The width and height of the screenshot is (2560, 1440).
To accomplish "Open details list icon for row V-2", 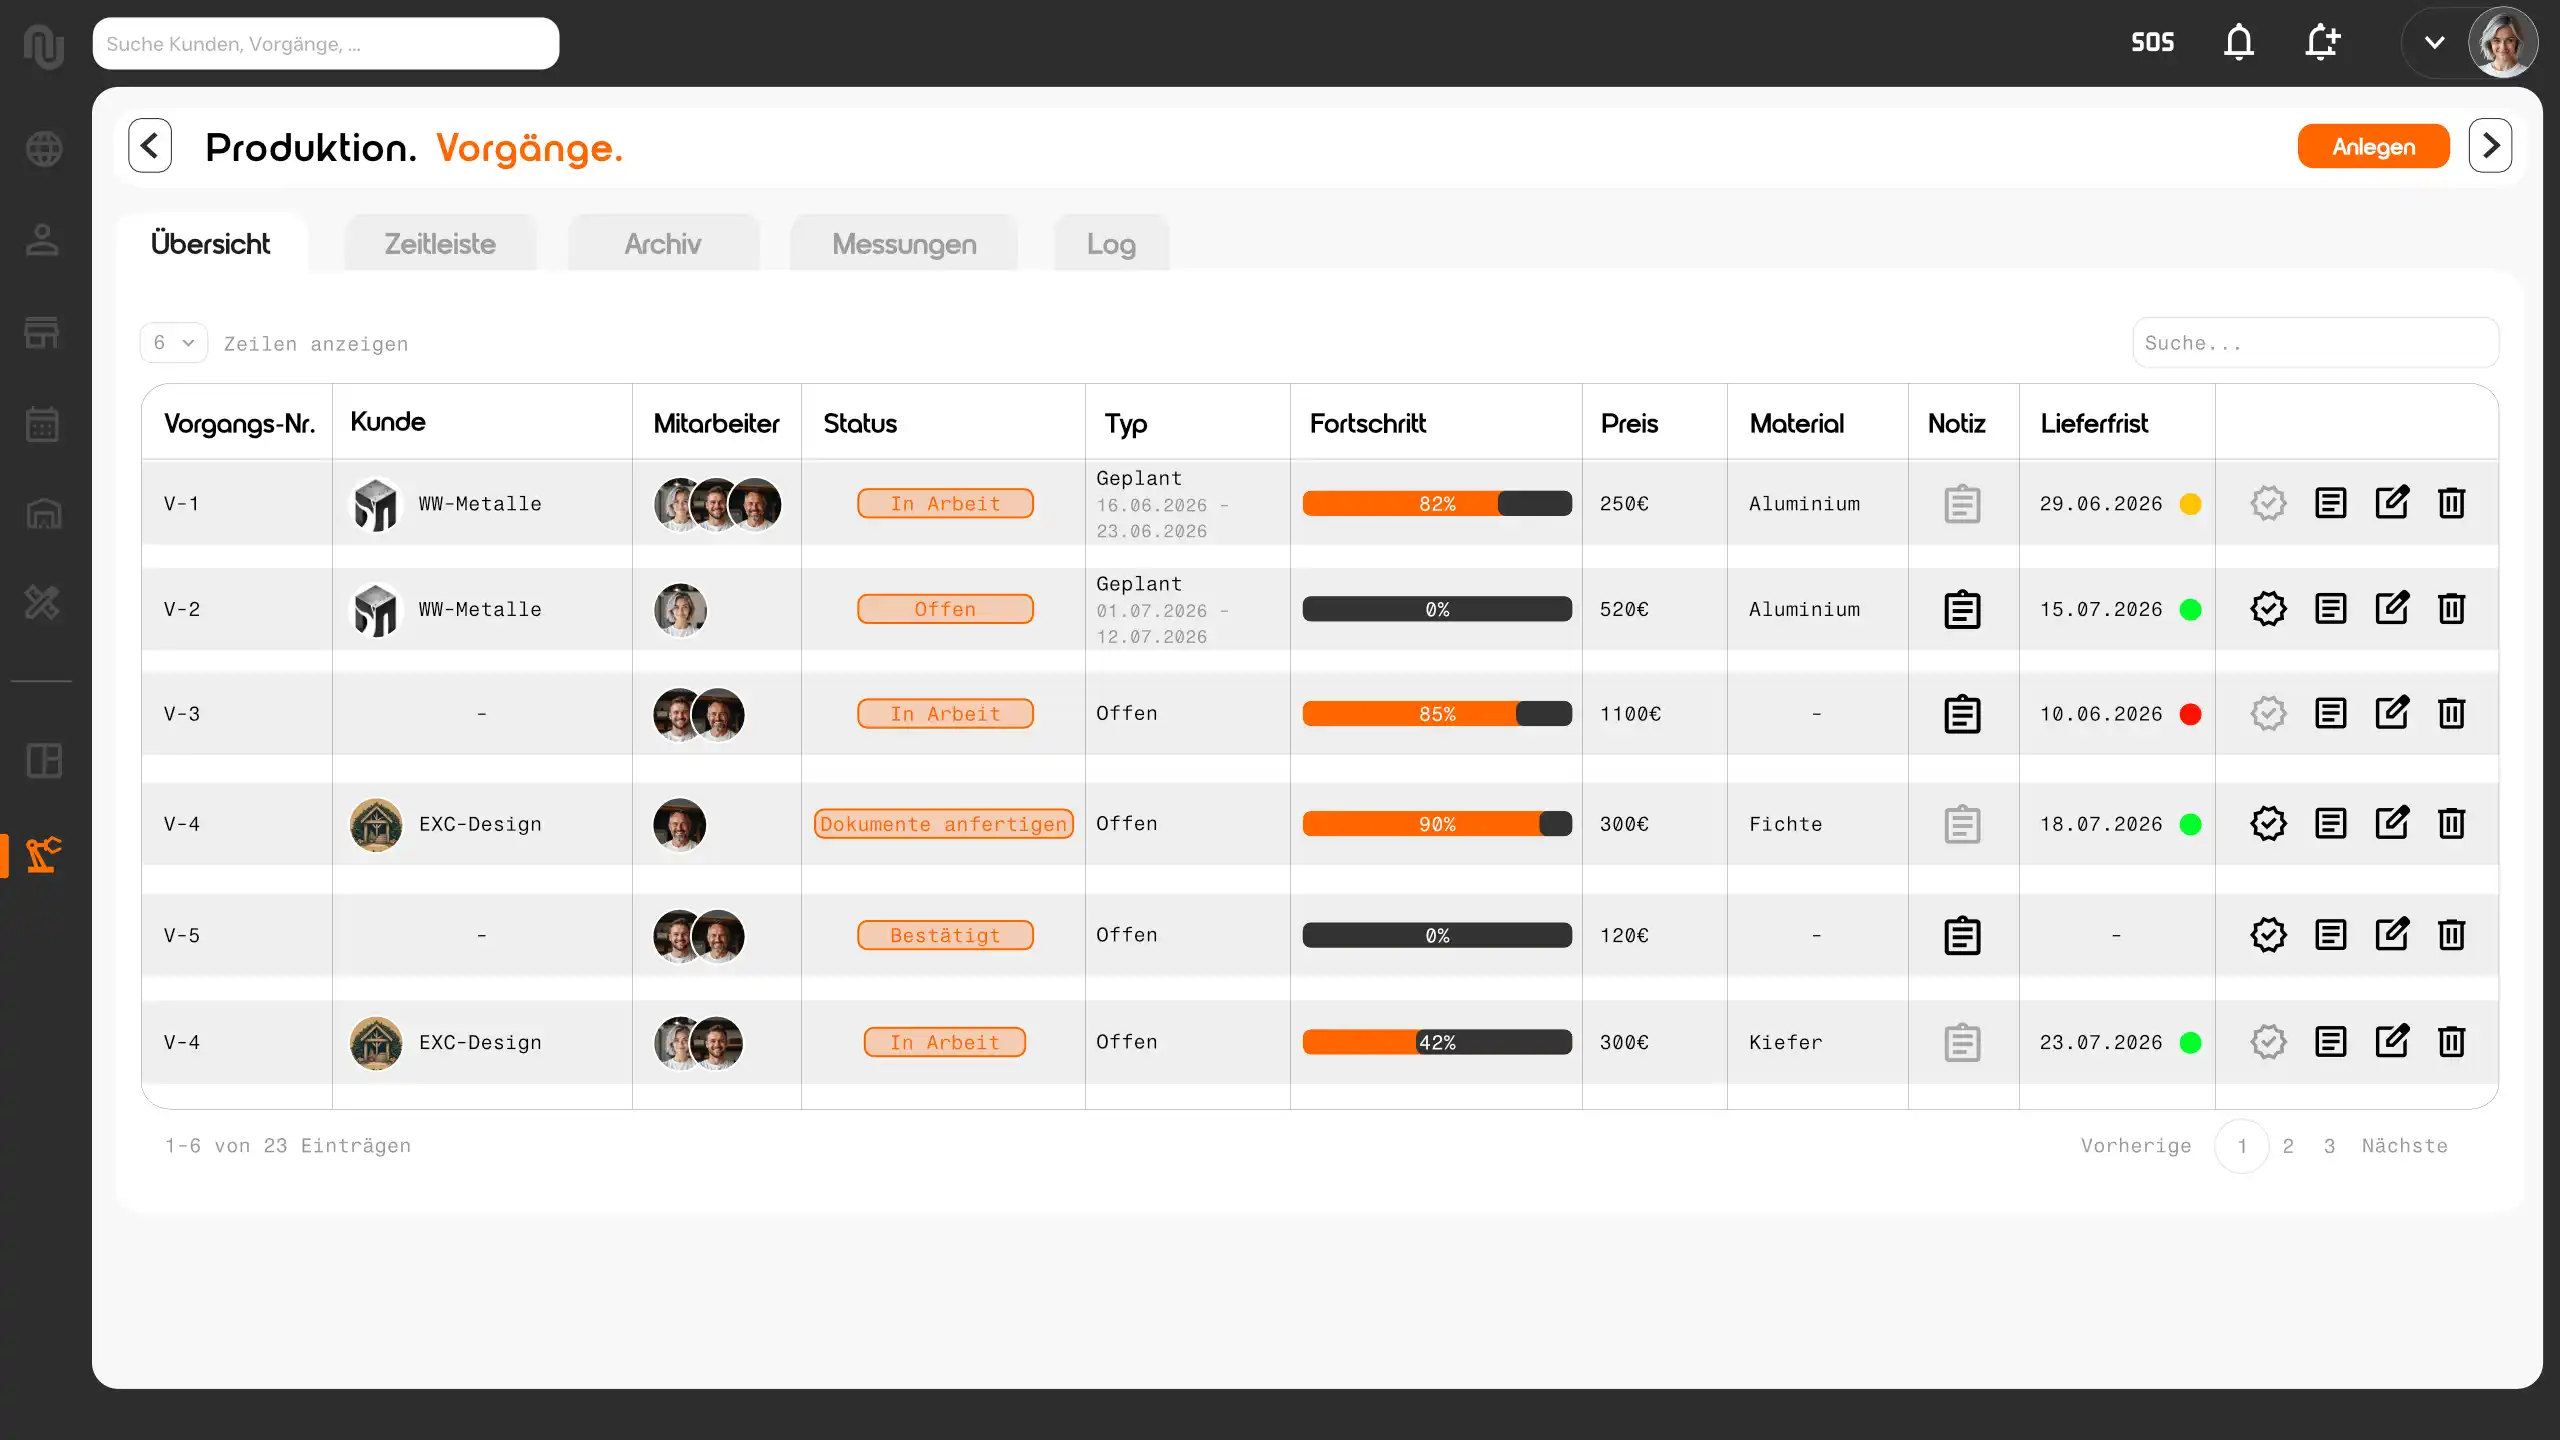I will 2330,608.
